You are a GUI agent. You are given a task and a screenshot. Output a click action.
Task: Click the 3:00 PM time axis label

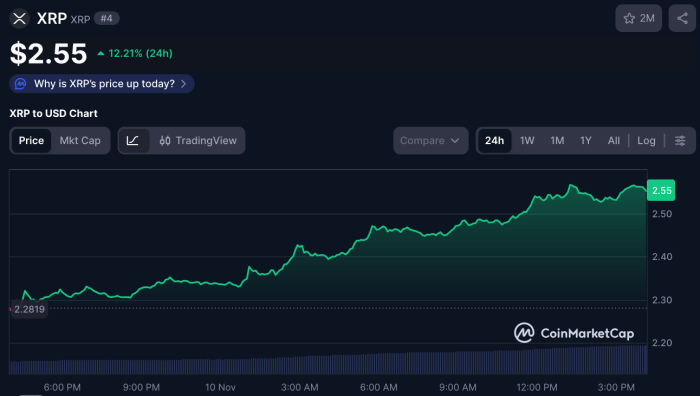coord(616,387)
